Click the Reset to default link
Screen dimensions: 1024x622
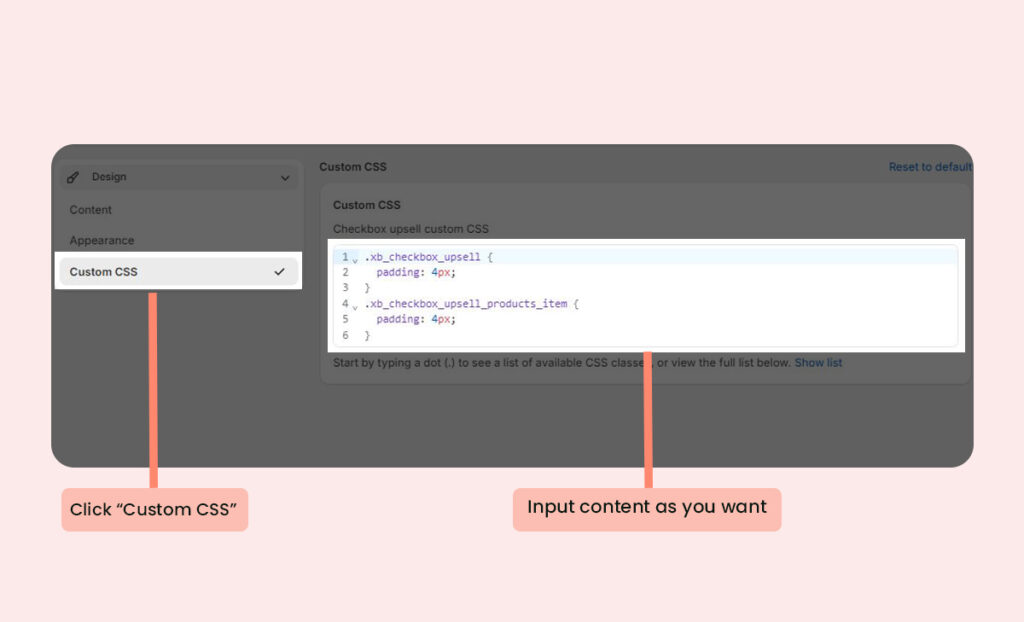point(930,167)
